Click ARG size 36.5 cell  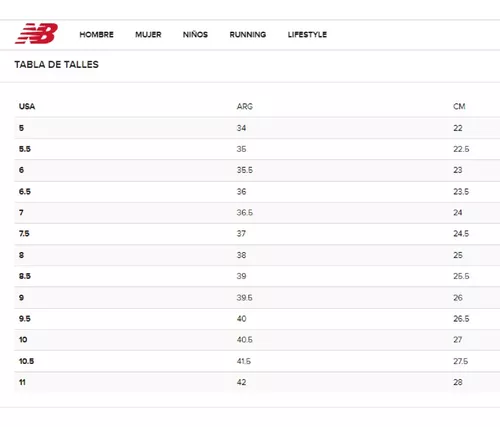(x=245, y=213)
